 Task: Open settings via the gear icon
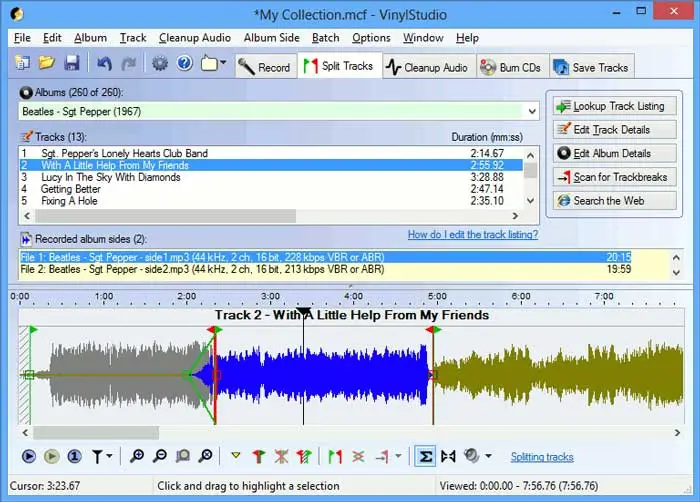click(x=160, y=63)
